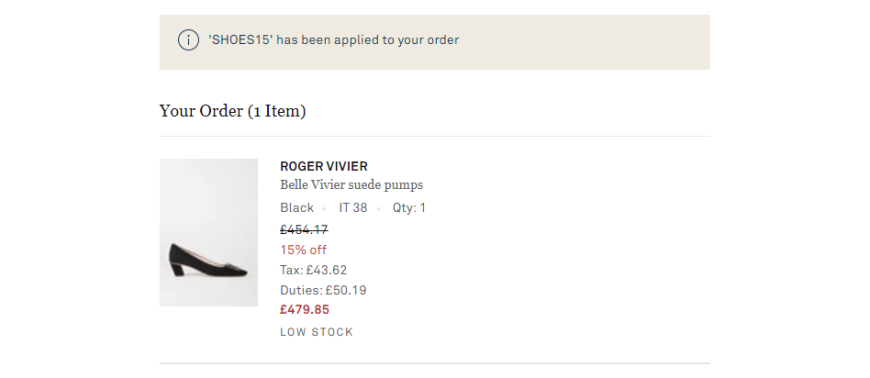Click the info icon in the promo banner
Image resolution: width=870 pixels, height=378 pixels.
(x=188, y=40)
